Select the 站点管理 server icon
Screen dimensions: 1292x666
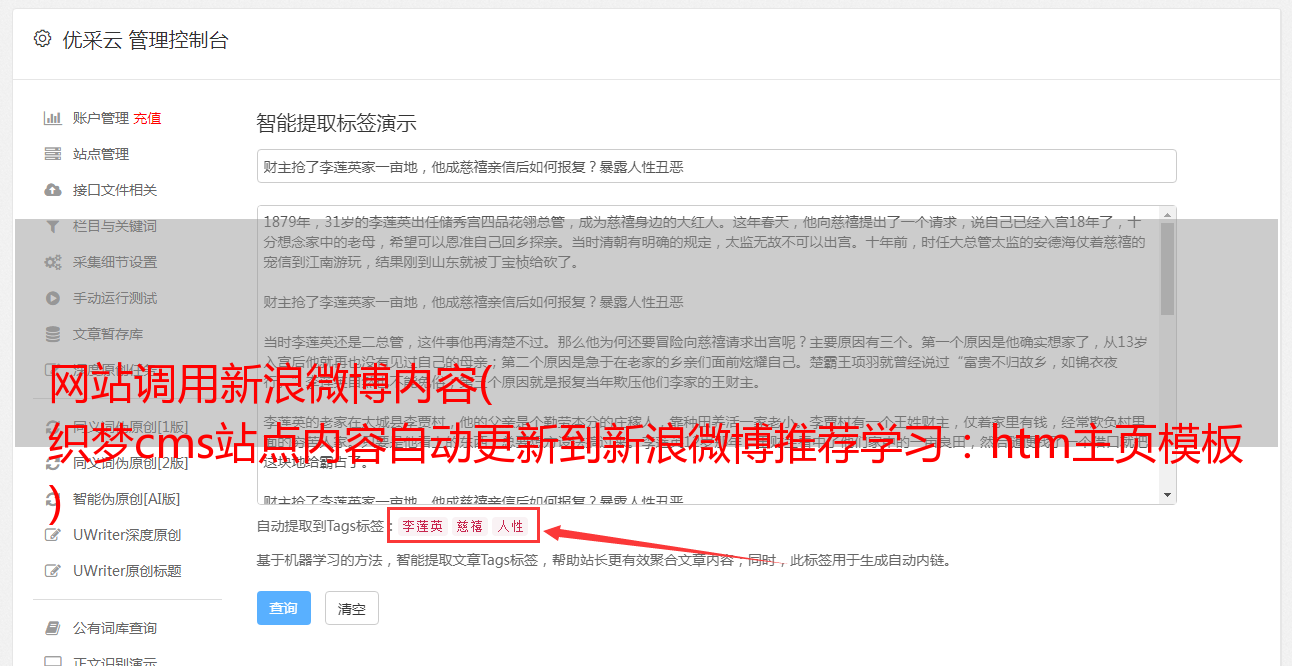[x=53, y=154]
